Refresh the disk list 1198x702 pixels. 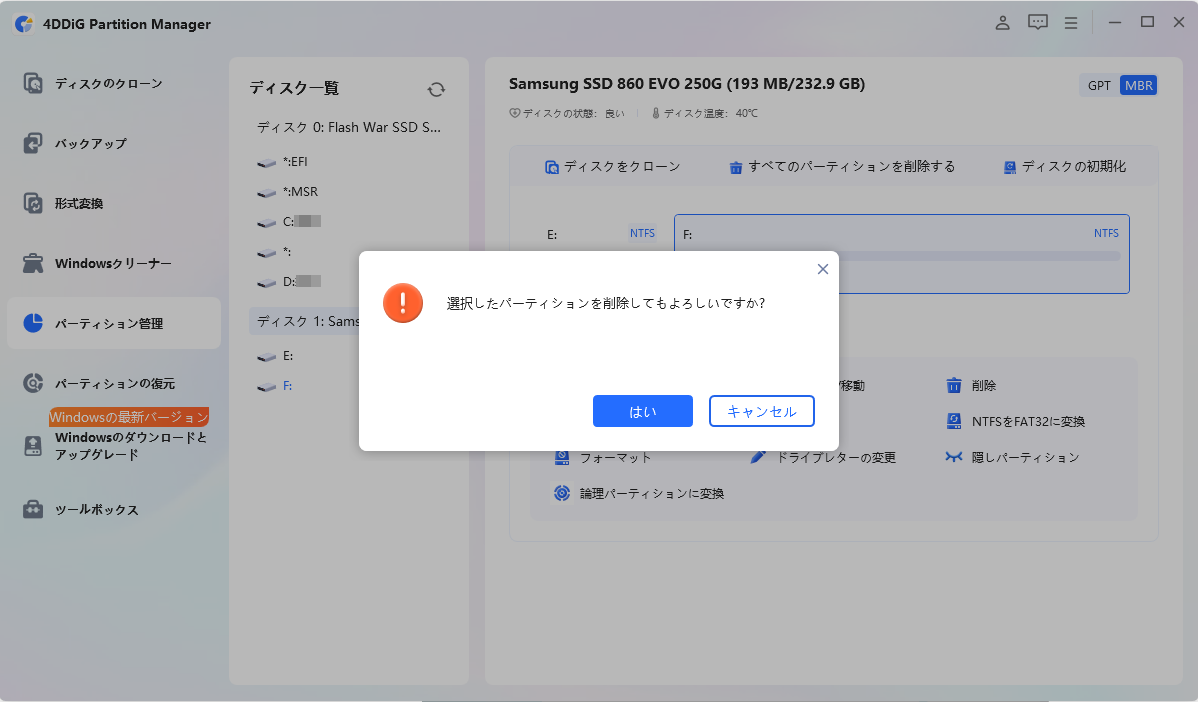tap(436, 89)
